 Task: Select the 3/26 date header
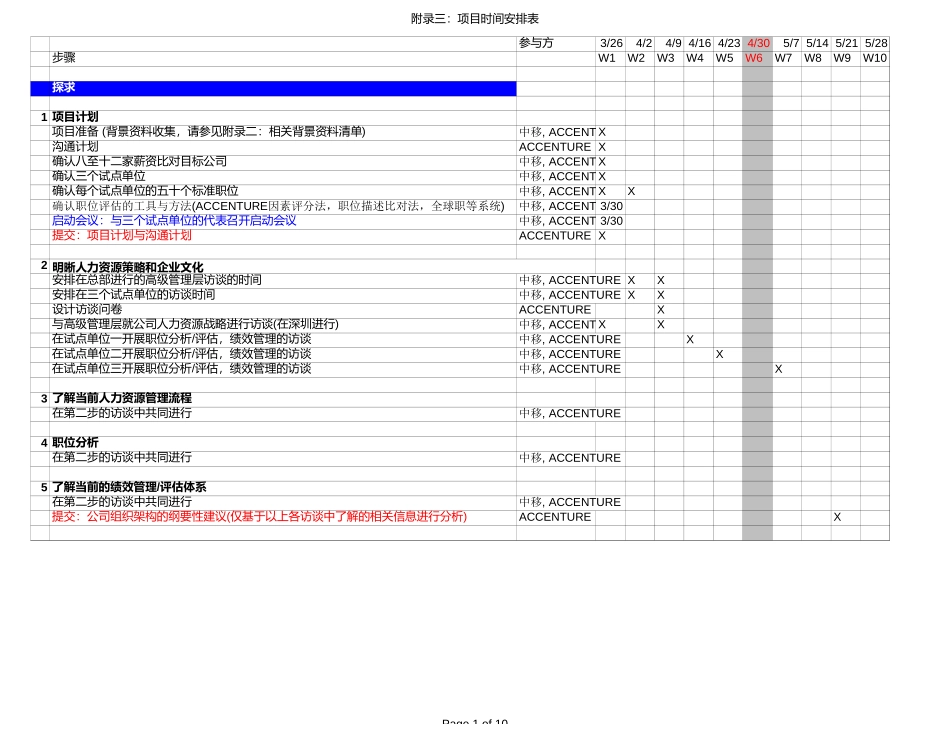point(611,43)
